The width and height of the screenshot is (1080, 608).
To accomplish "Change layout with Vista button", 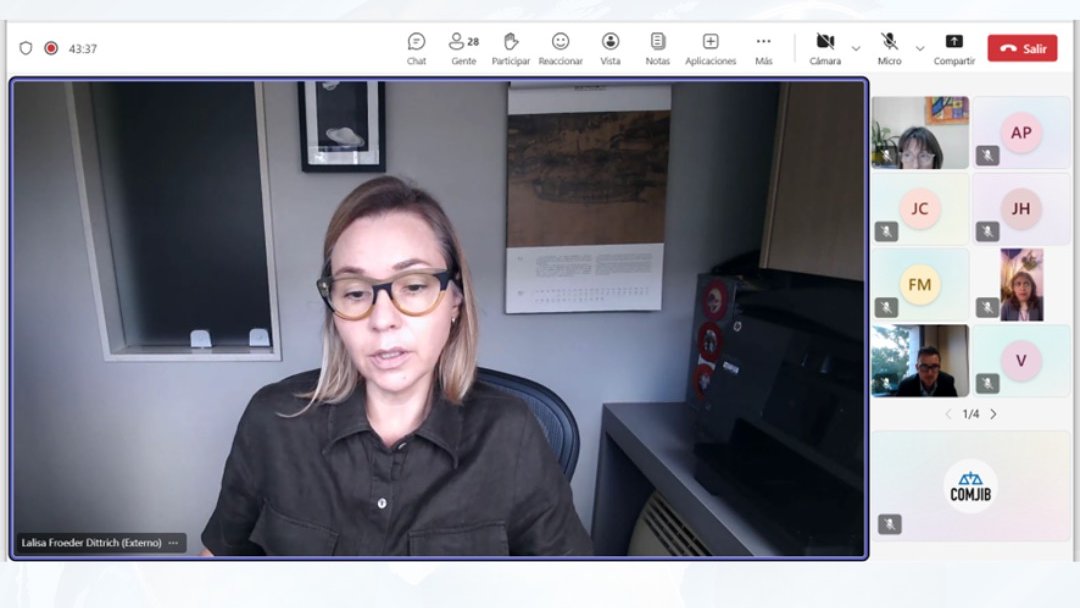I will 610,49.
